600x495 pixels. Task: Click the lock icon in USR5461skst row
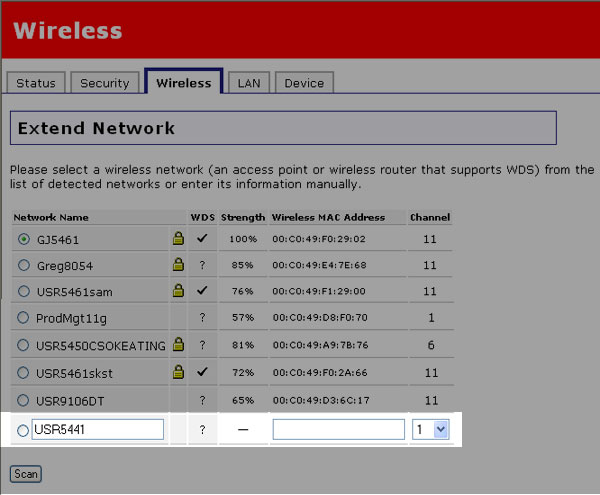[x=178, y=372]
